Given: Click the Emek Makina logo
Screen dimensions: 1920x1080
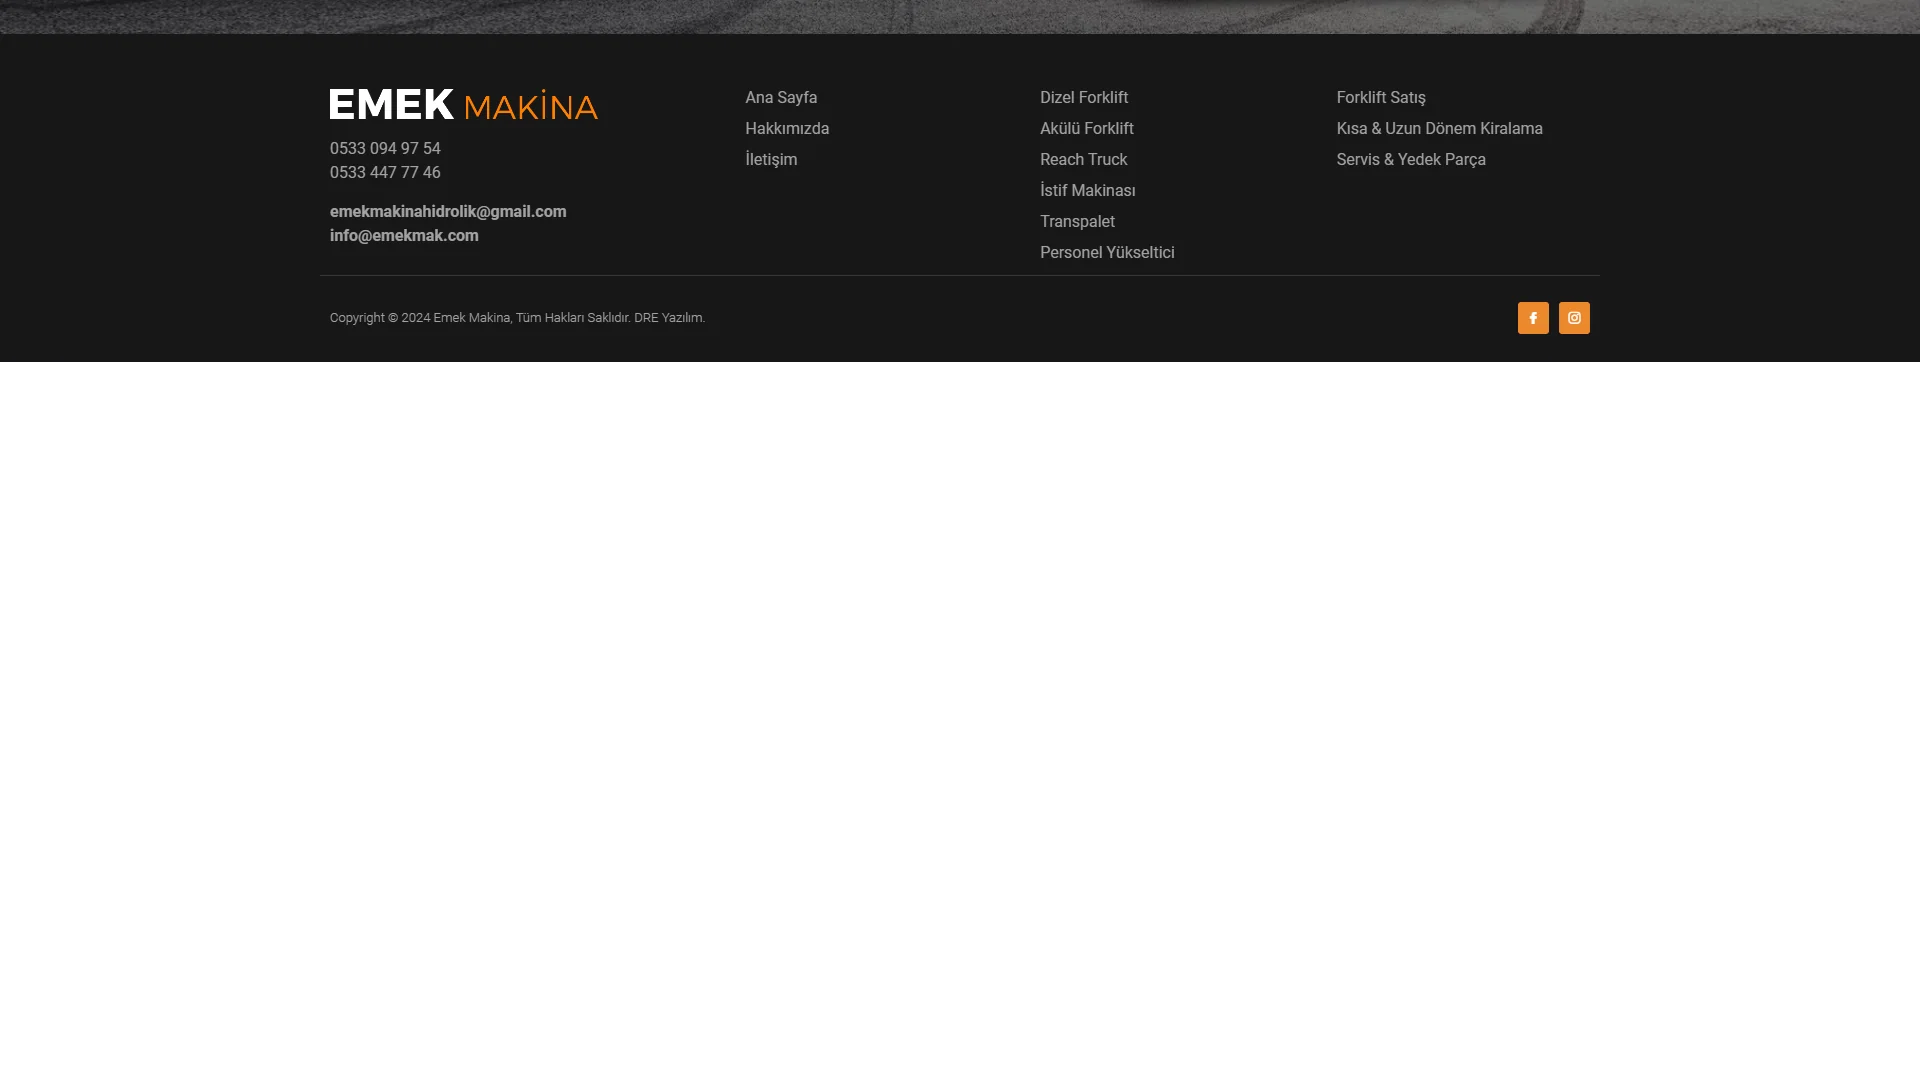Looking at the screenshot, I should [x=463, y=105].
